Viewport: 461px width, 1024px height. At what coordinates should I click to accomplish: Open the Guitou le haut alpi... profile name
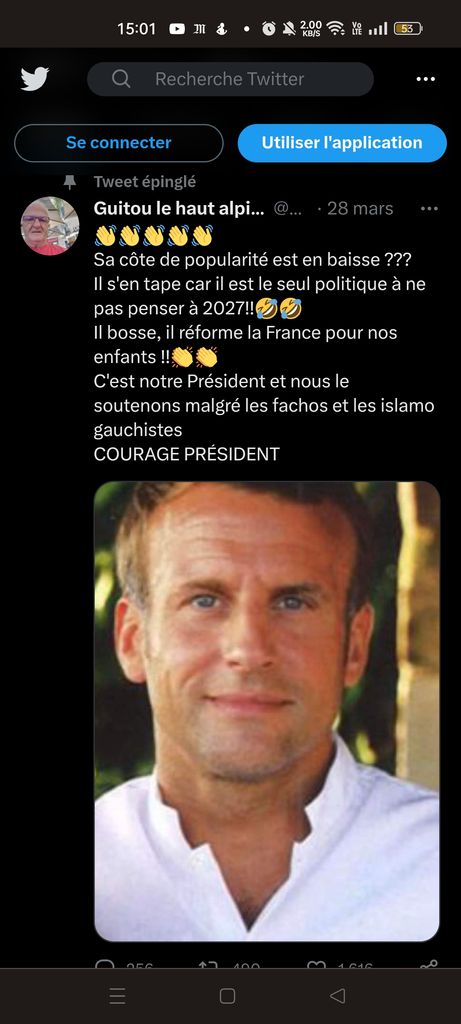[179, 208]
